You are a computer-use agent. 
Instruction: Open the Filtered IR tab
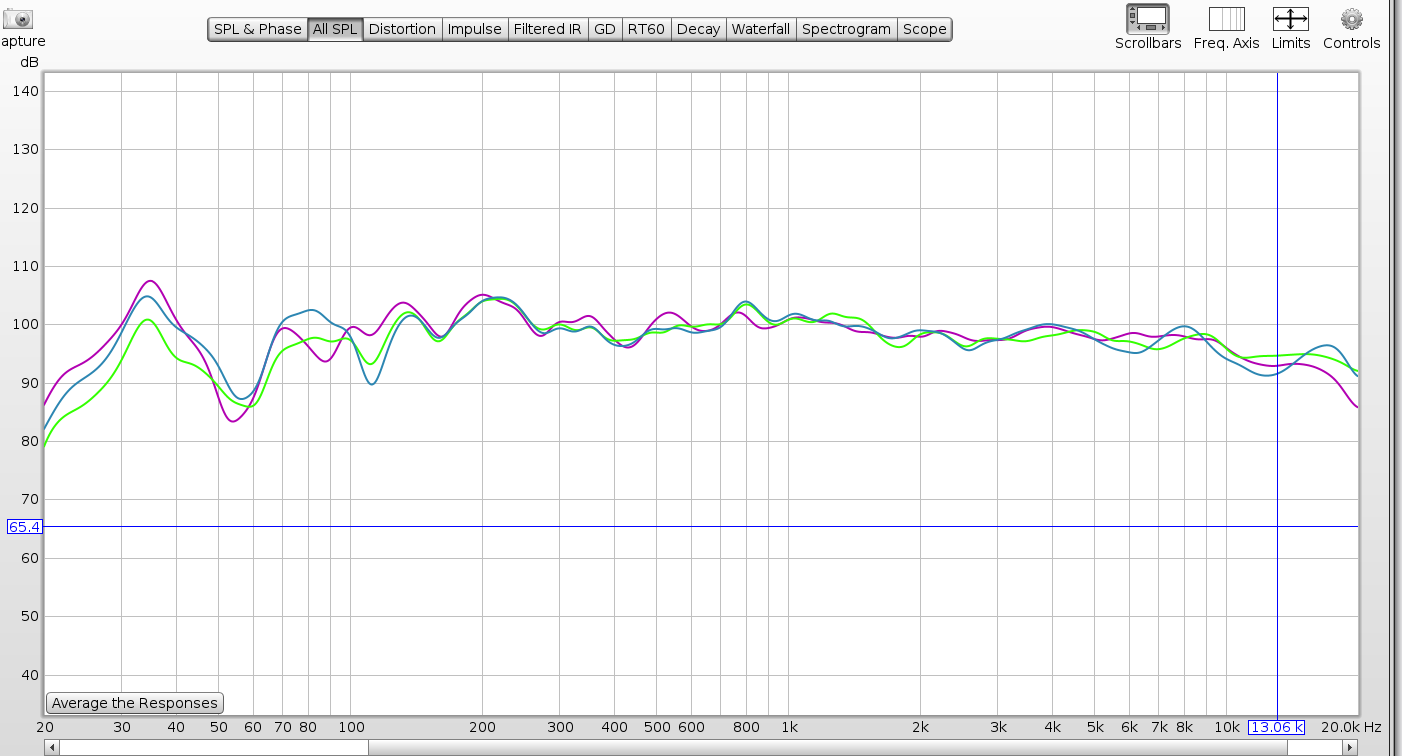click(547, 29)
